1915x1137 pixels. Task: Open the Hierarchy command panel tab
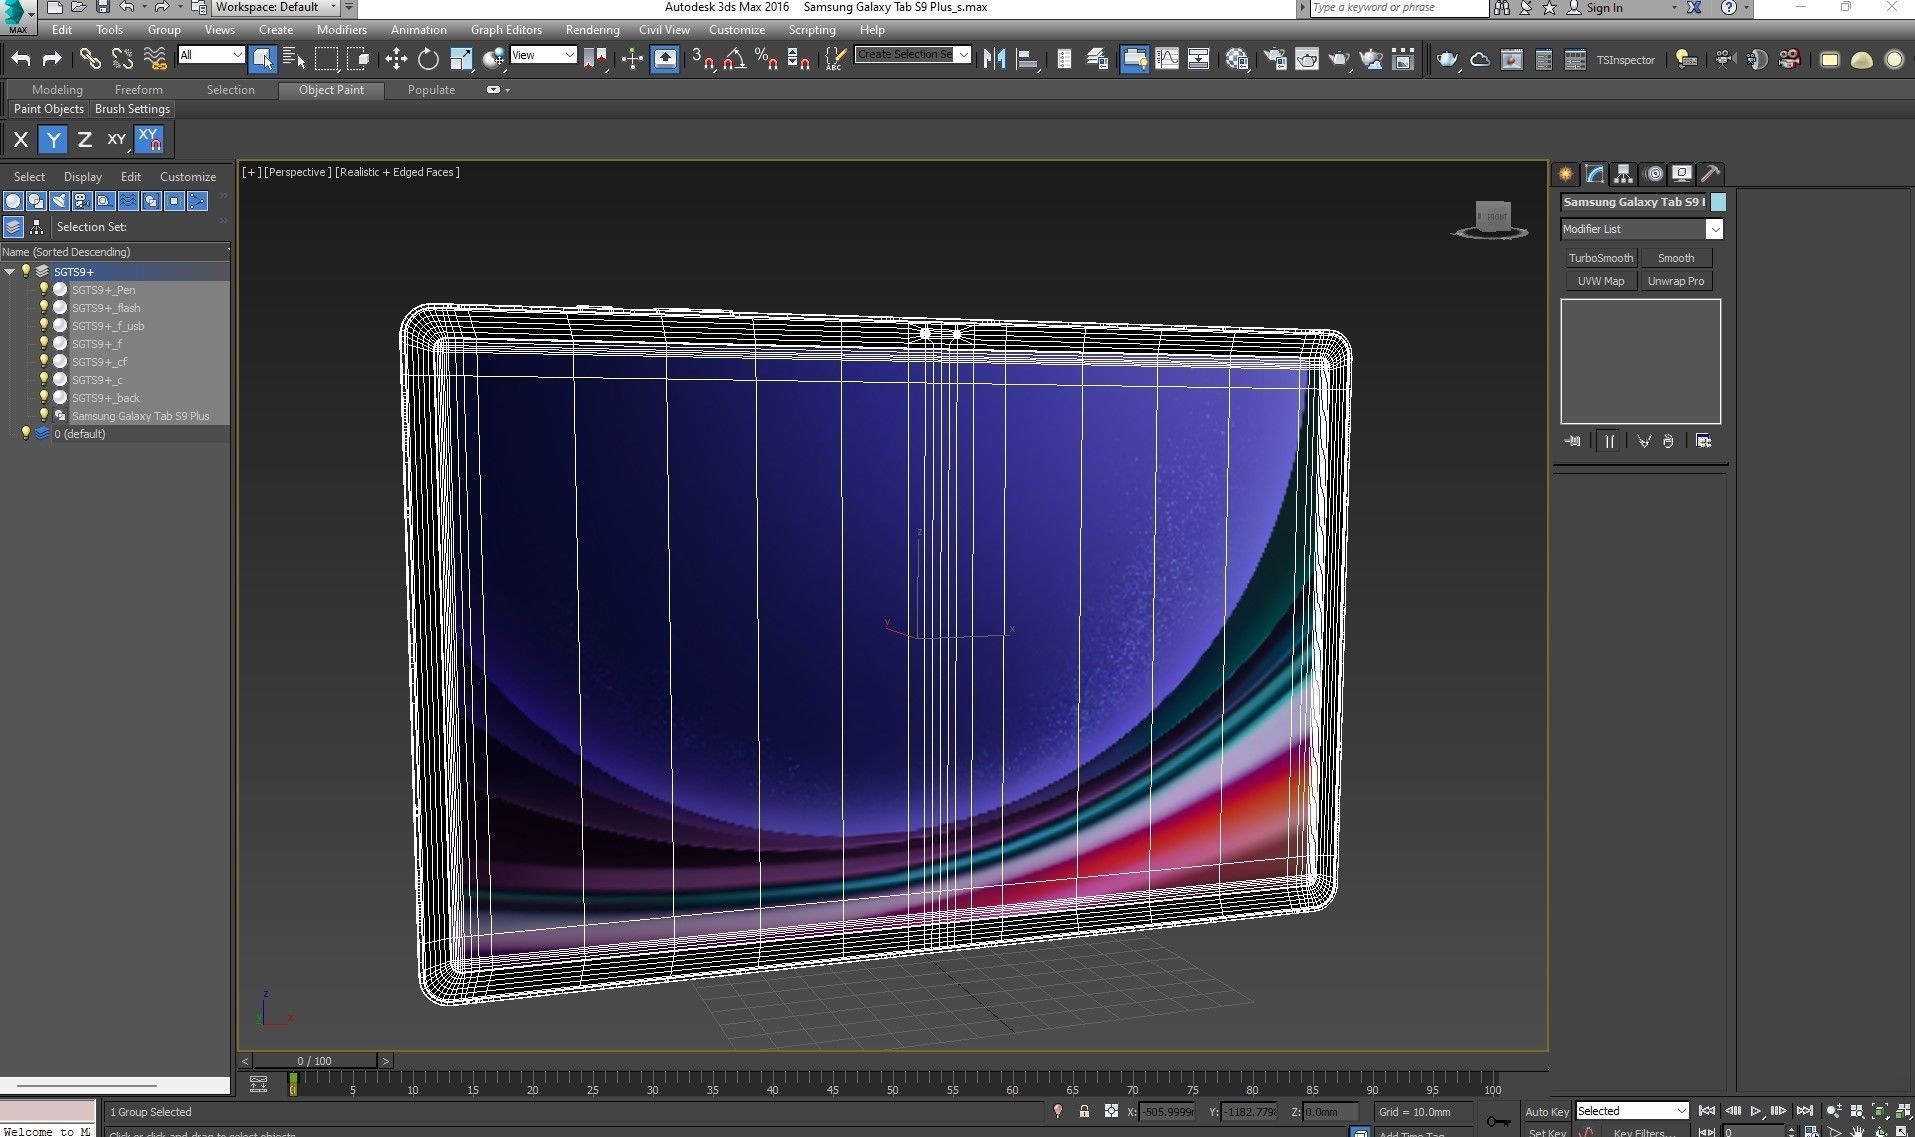tap(1623, 174)
